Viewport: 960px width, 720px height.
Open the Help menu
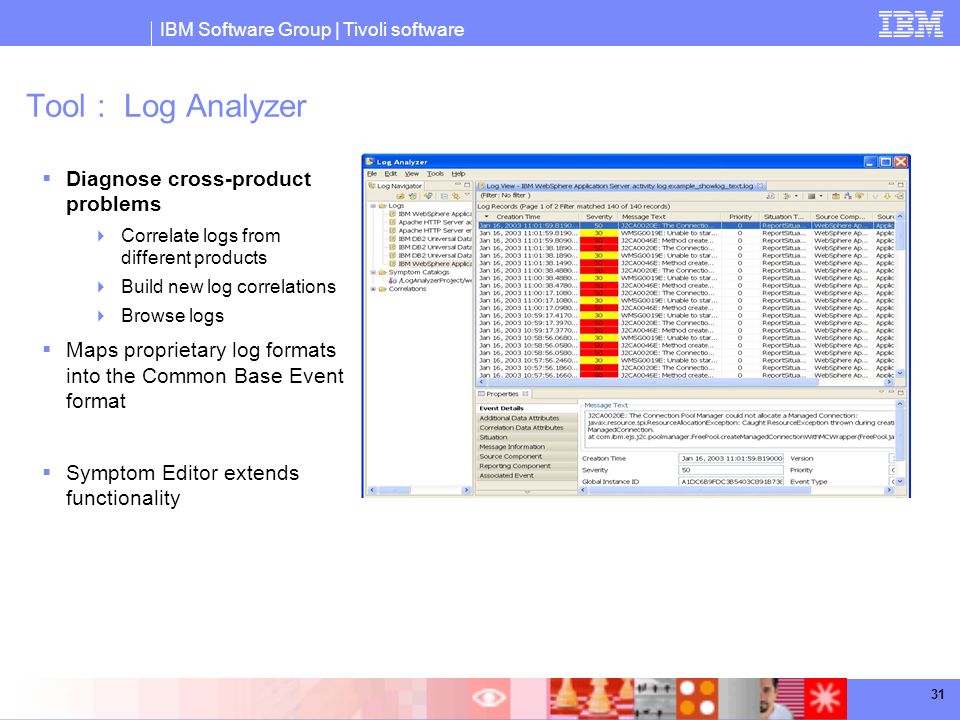point(458,173)
